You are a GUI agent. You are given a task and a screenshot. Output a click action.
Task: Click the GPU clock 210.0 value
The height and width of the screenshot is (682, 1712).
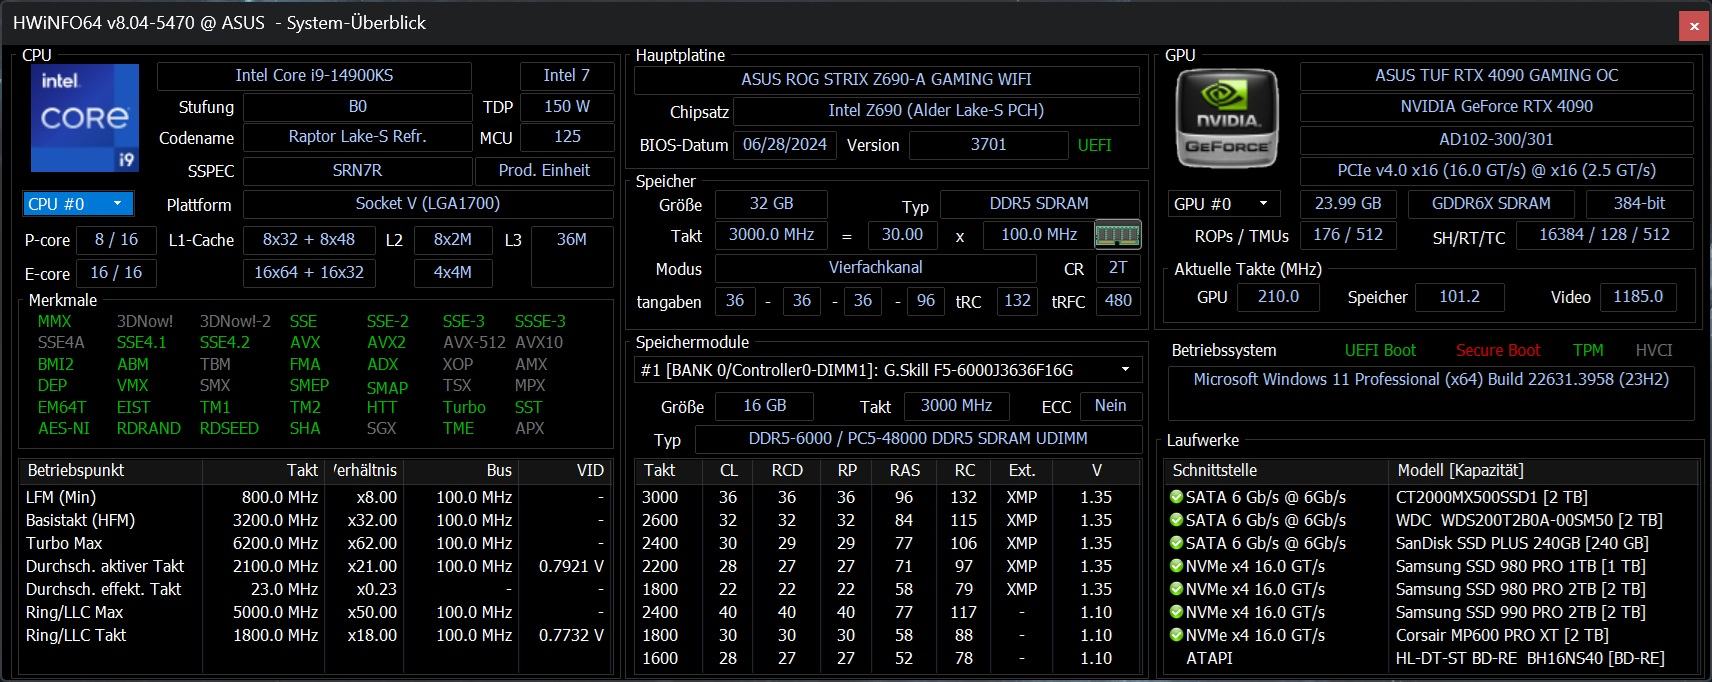point(1278,297)
